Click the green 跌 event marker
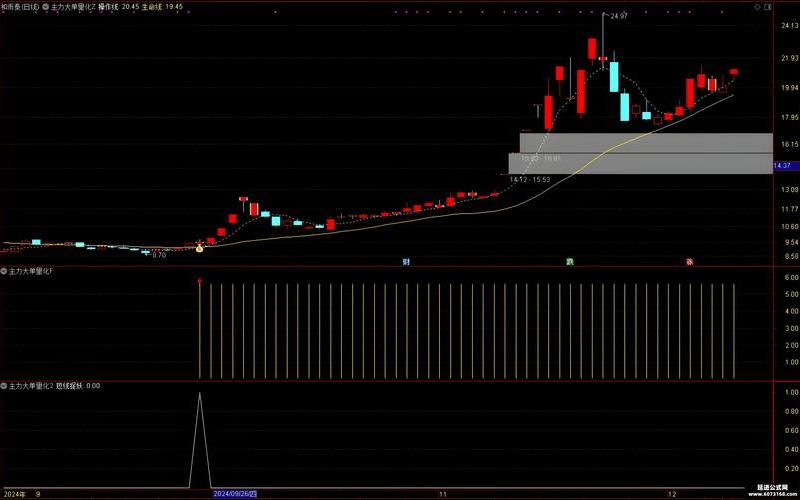The height and width of the screenshot is (500, 800). [570, 262]
